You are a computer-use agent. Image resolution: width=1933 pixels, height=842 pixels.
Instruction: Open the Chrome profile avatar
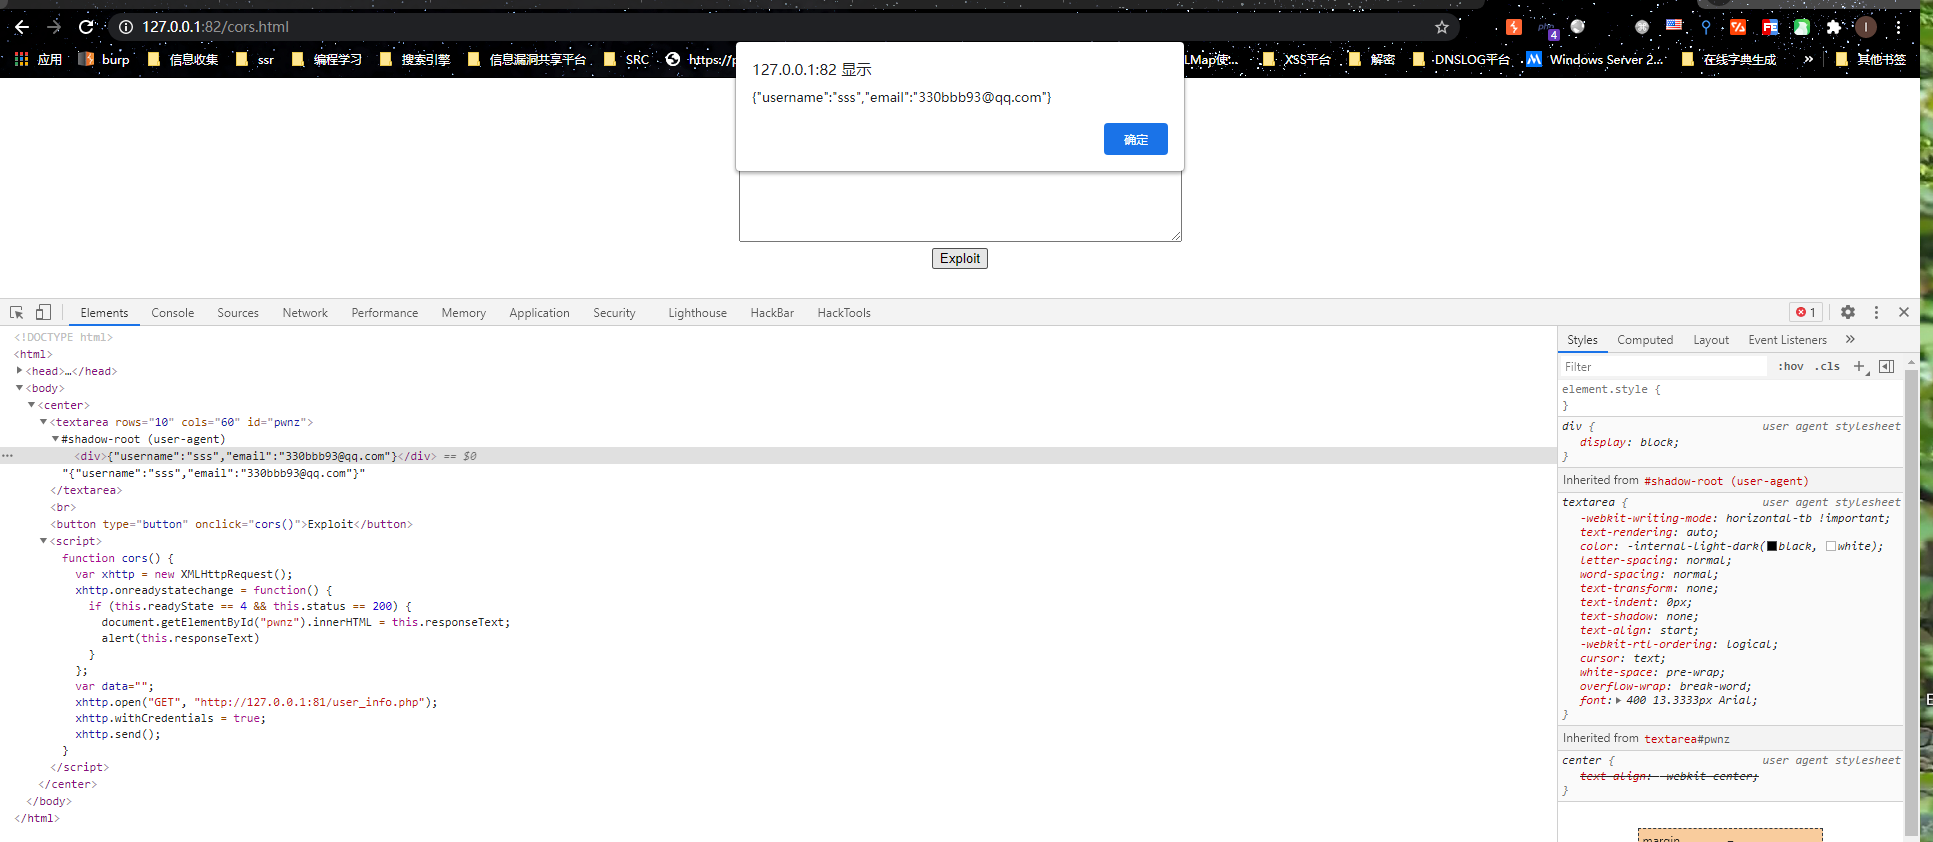point(1866,27)
